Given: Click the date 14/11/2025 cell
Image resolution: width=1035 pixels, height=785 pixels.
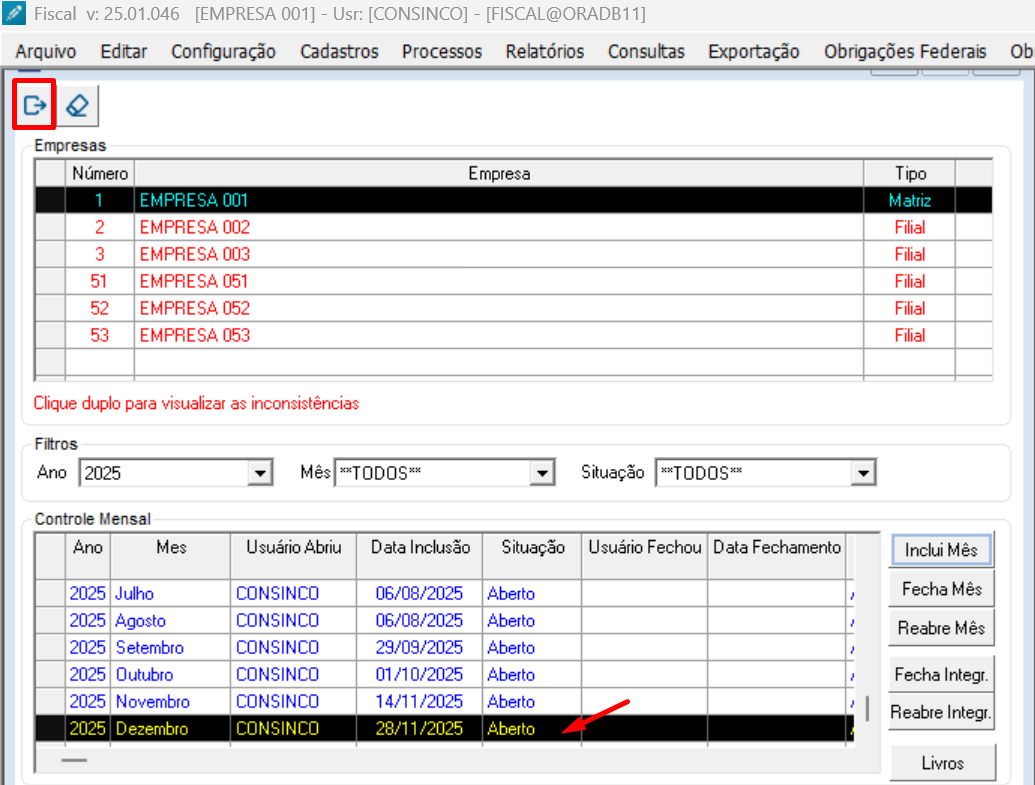Looking at the screenshot, I should 419,702.
